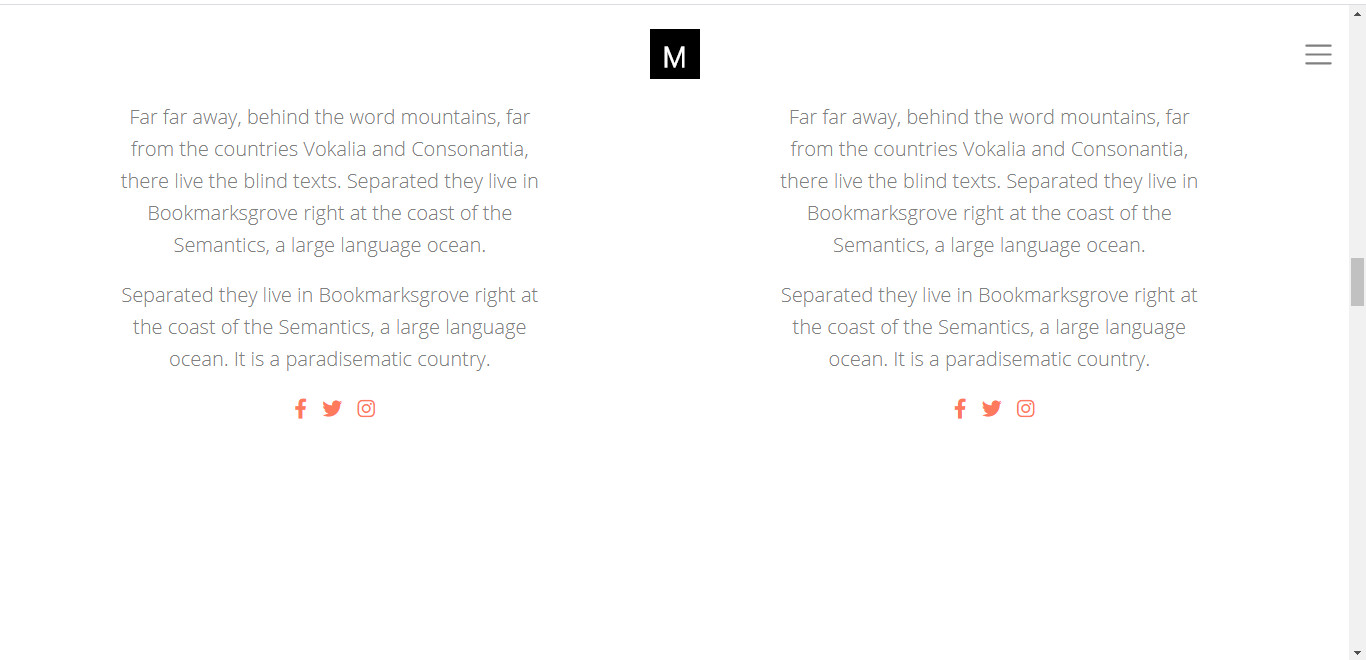This screenshot has width=1366, height=660.
Task: Click the right column Facebook icon
Action: [960, 408]
